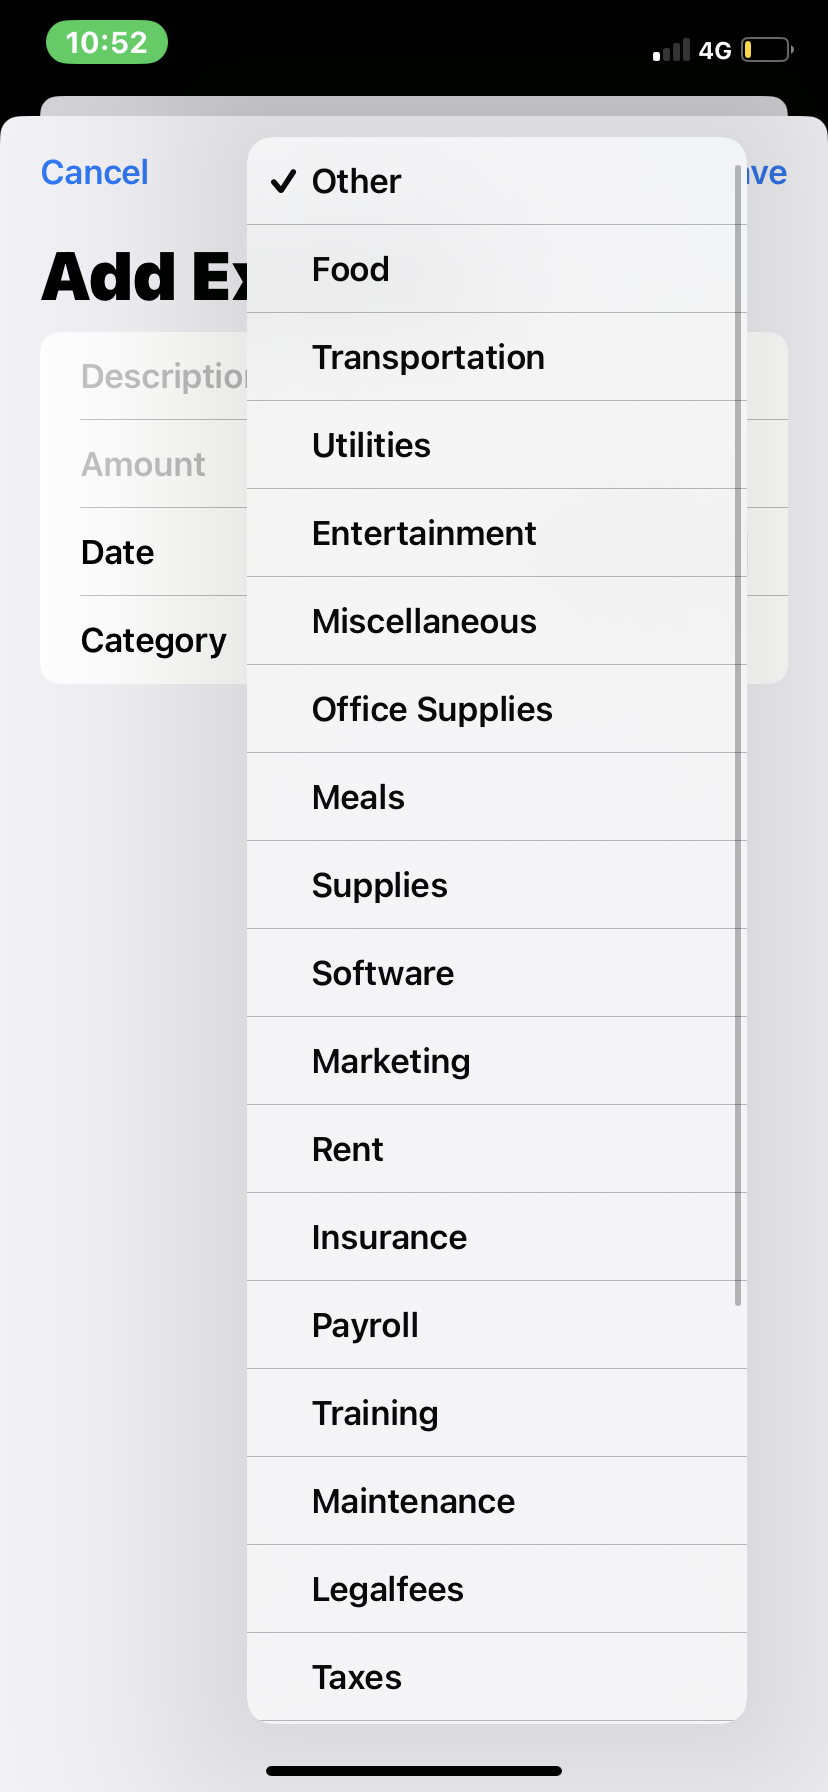
Task: Pick Payroll from the category menu
Action: (x=496, y=1325)
